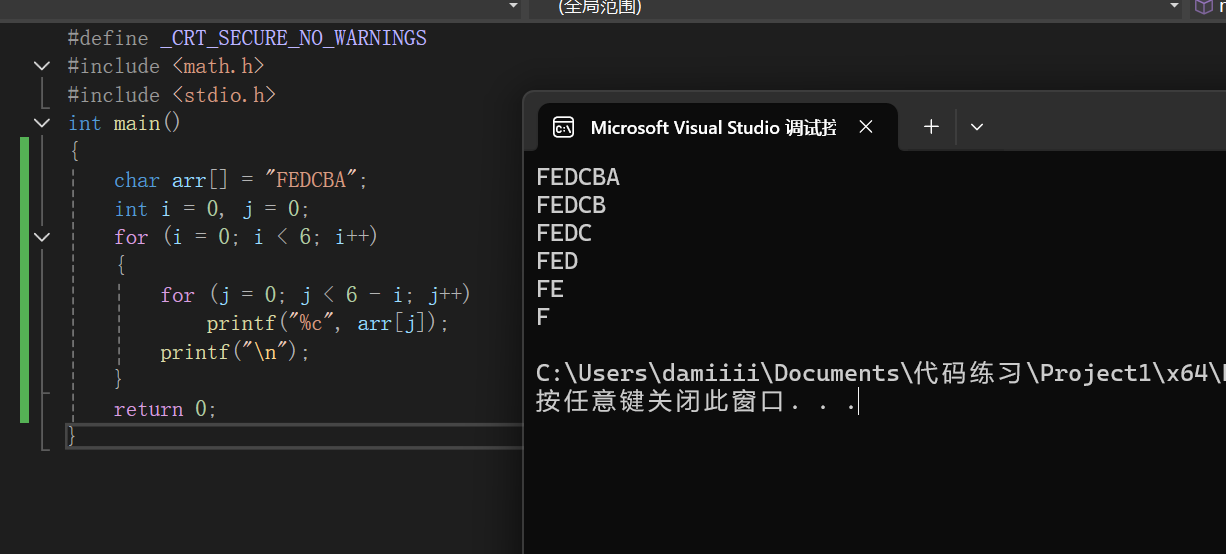Click the terminal icon on the console tab
Viewport: 1226px width, 554px height.
click(x=563, y=127)
